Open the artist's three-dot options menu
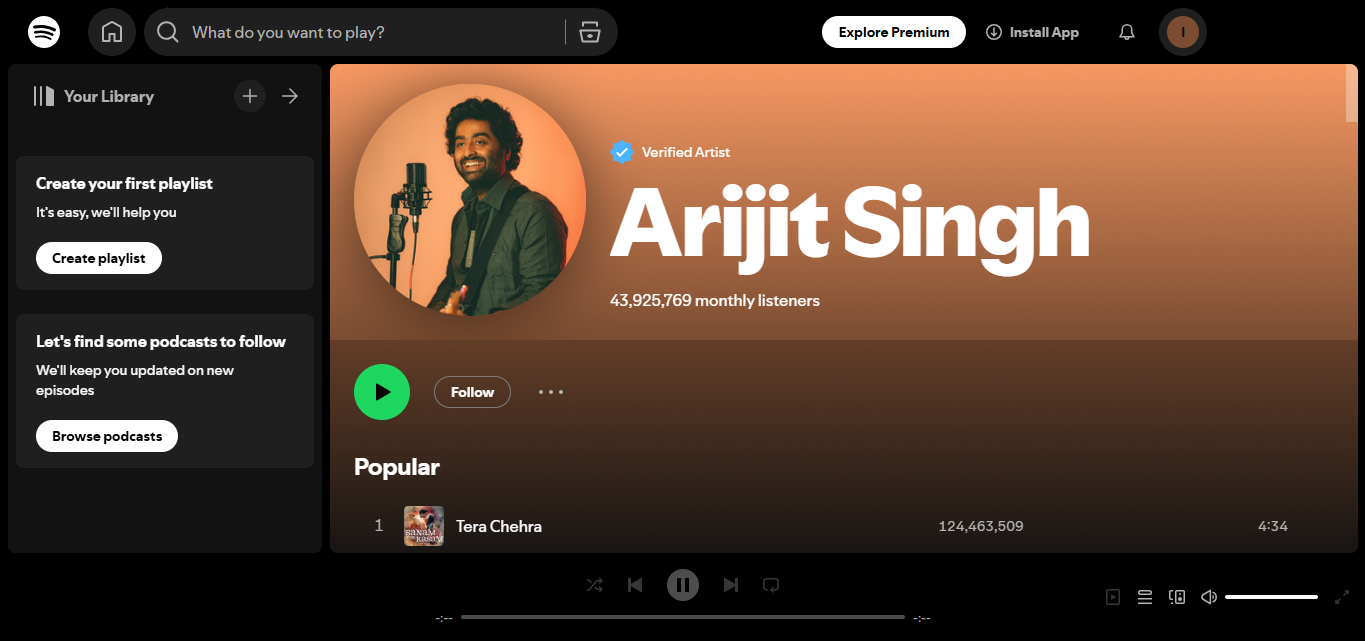The image size is (1365, 641). [x=550, y=391]
